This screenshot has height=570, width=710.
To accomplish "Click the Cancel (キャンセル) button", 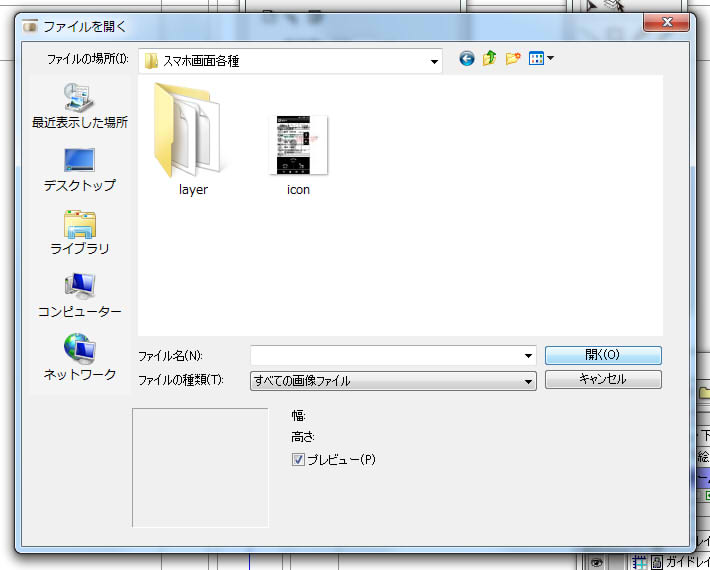I will (603, 379).
